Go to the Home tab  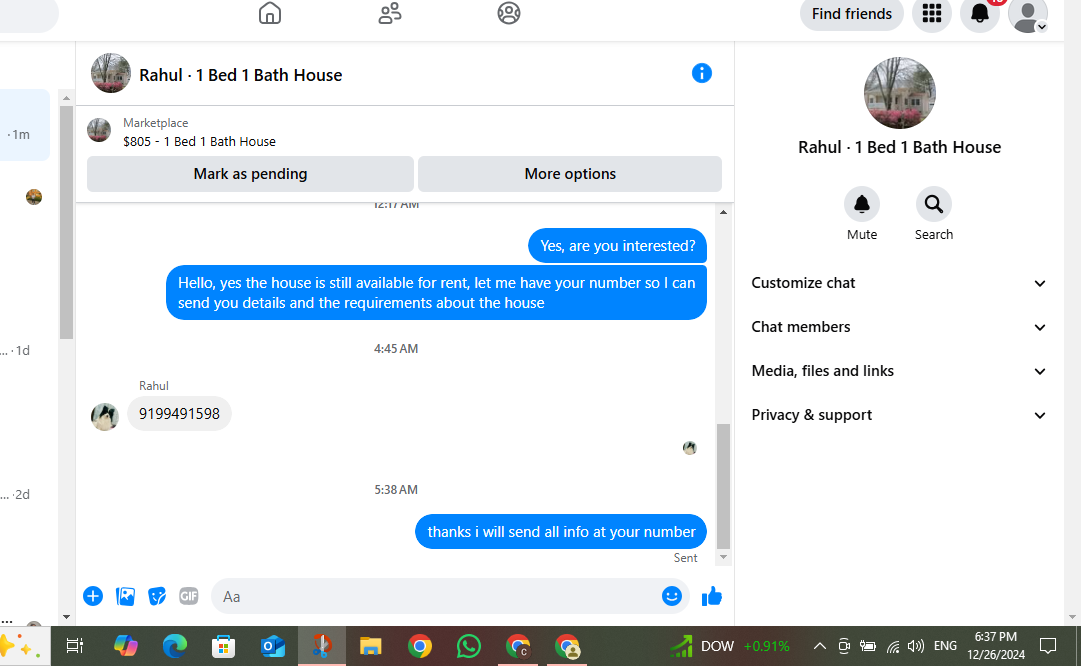[x=270, y=13]
